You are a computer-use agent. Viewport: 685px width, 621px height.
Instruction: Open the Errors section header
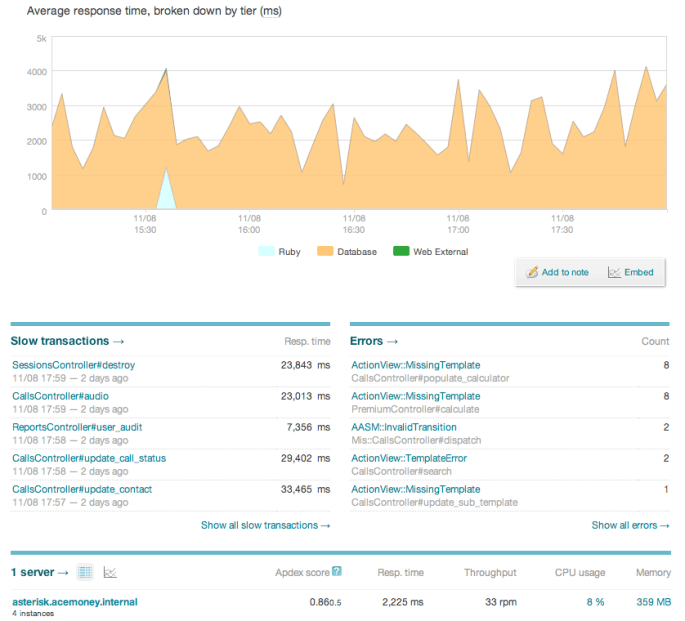(x=375, y=341)
